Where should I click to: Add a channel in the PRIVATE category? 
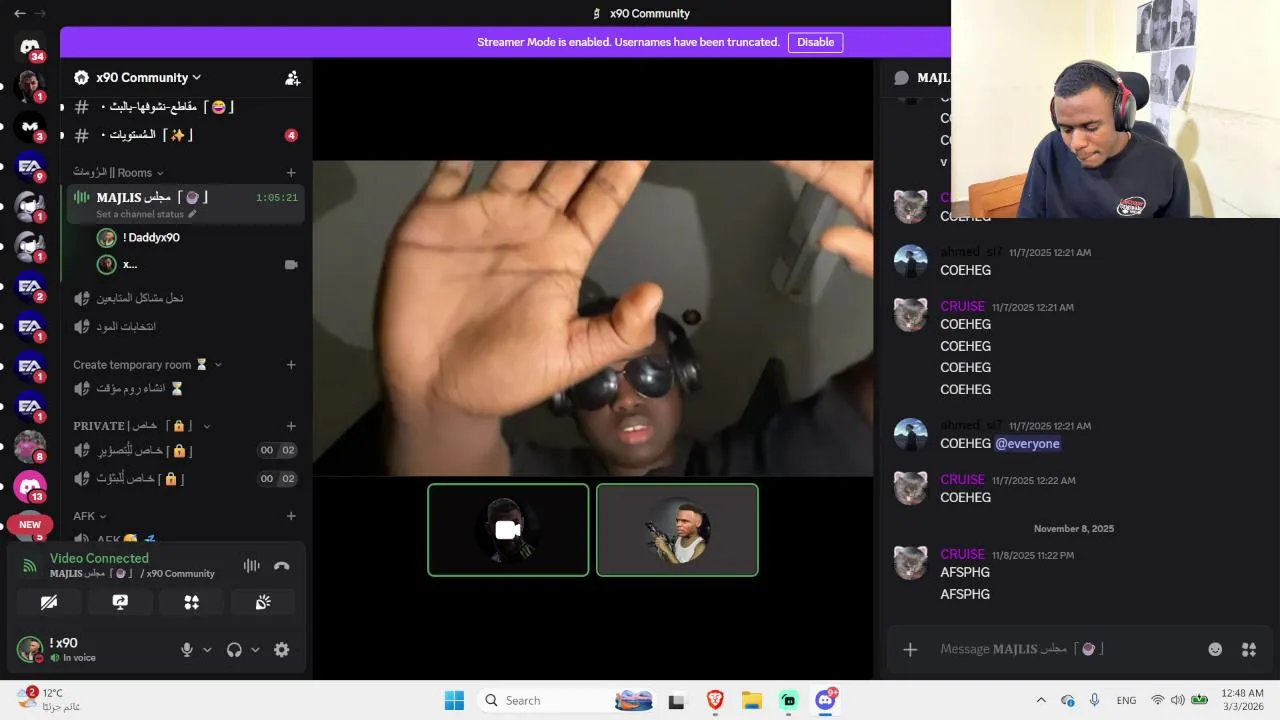291,426
